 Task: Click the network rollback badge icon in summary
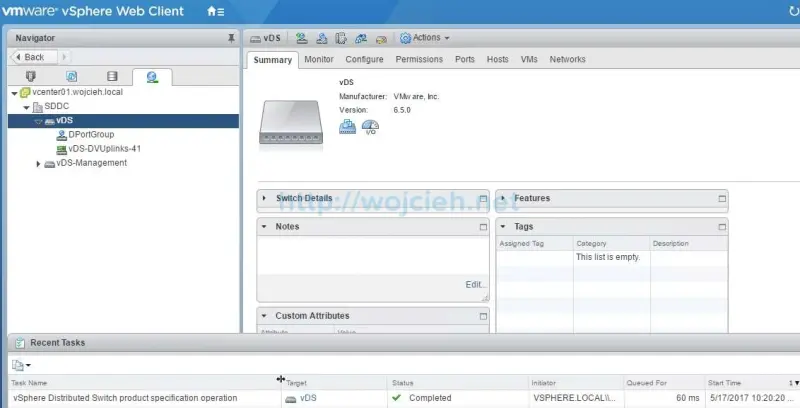[x=347, y=126]
